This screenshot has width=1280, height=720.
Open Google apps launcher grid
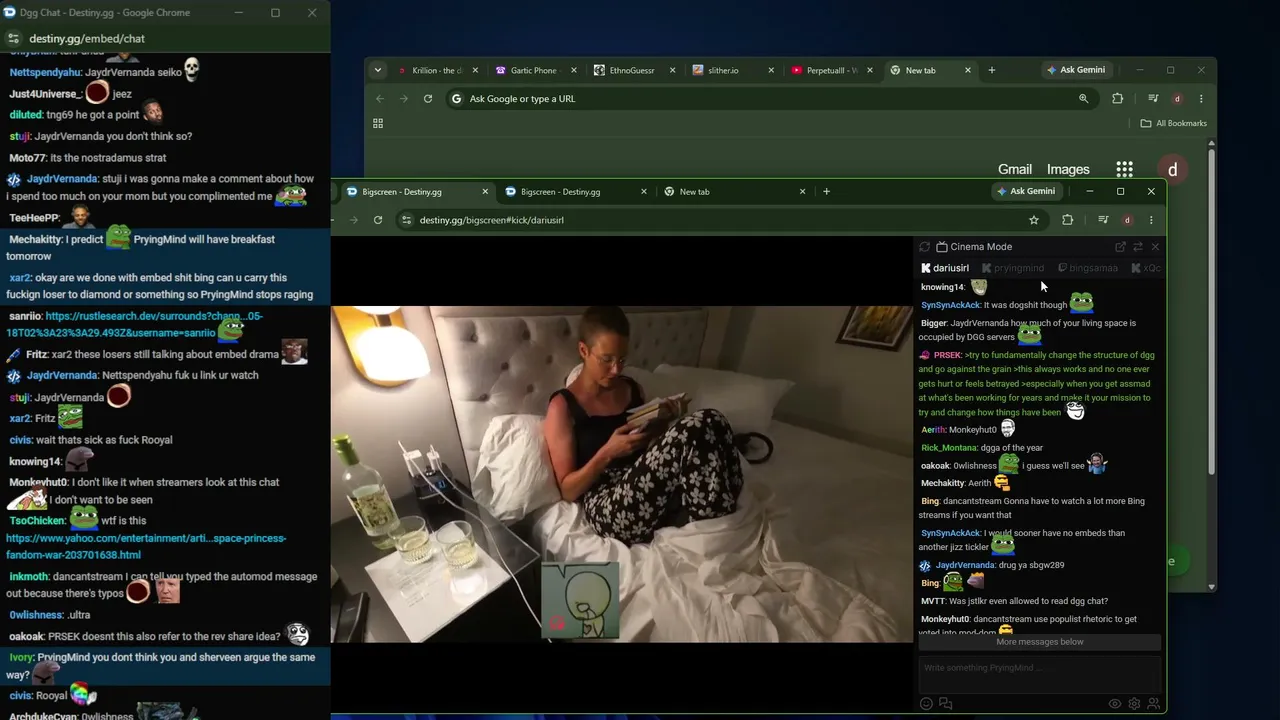[x=1125, y=169]
